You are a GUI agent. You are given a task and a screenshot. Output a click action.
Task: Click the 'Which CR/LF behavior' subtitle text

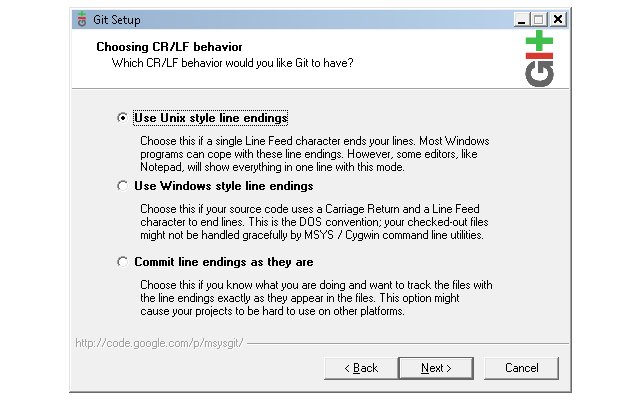click(x=233, y=63)
